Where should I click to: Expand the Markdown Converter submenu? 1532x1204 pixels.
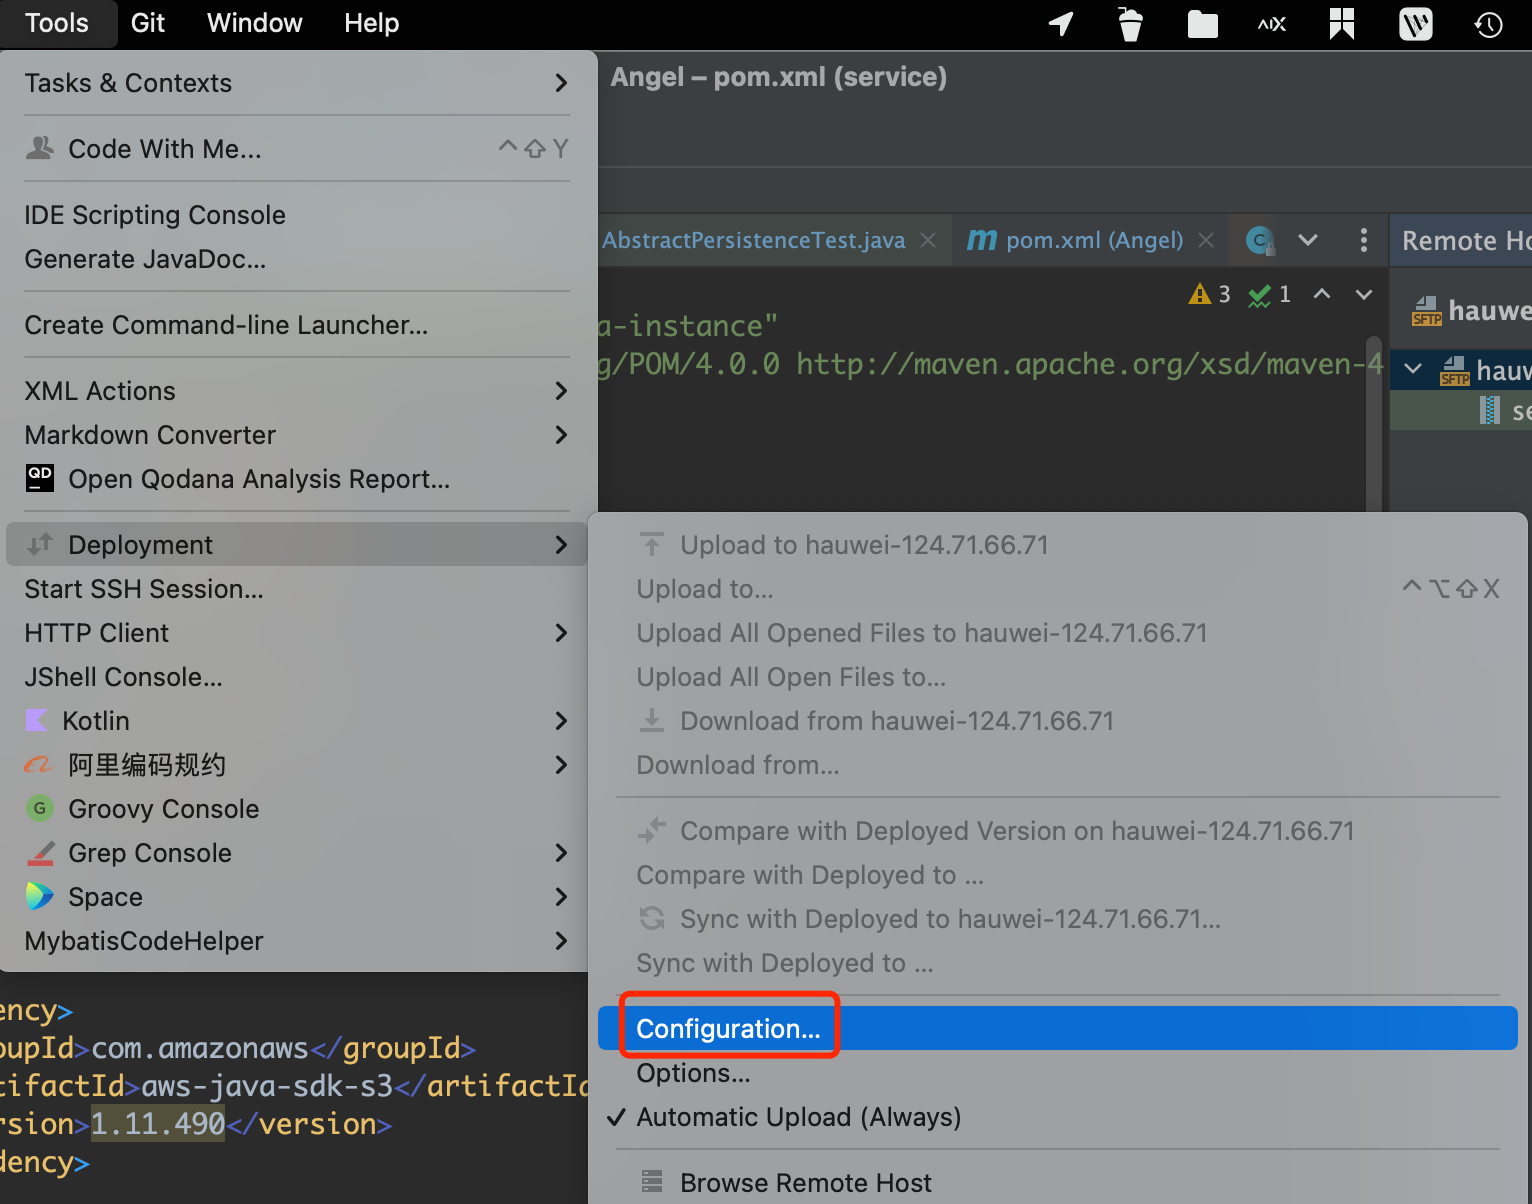click(x=561, y=435)
